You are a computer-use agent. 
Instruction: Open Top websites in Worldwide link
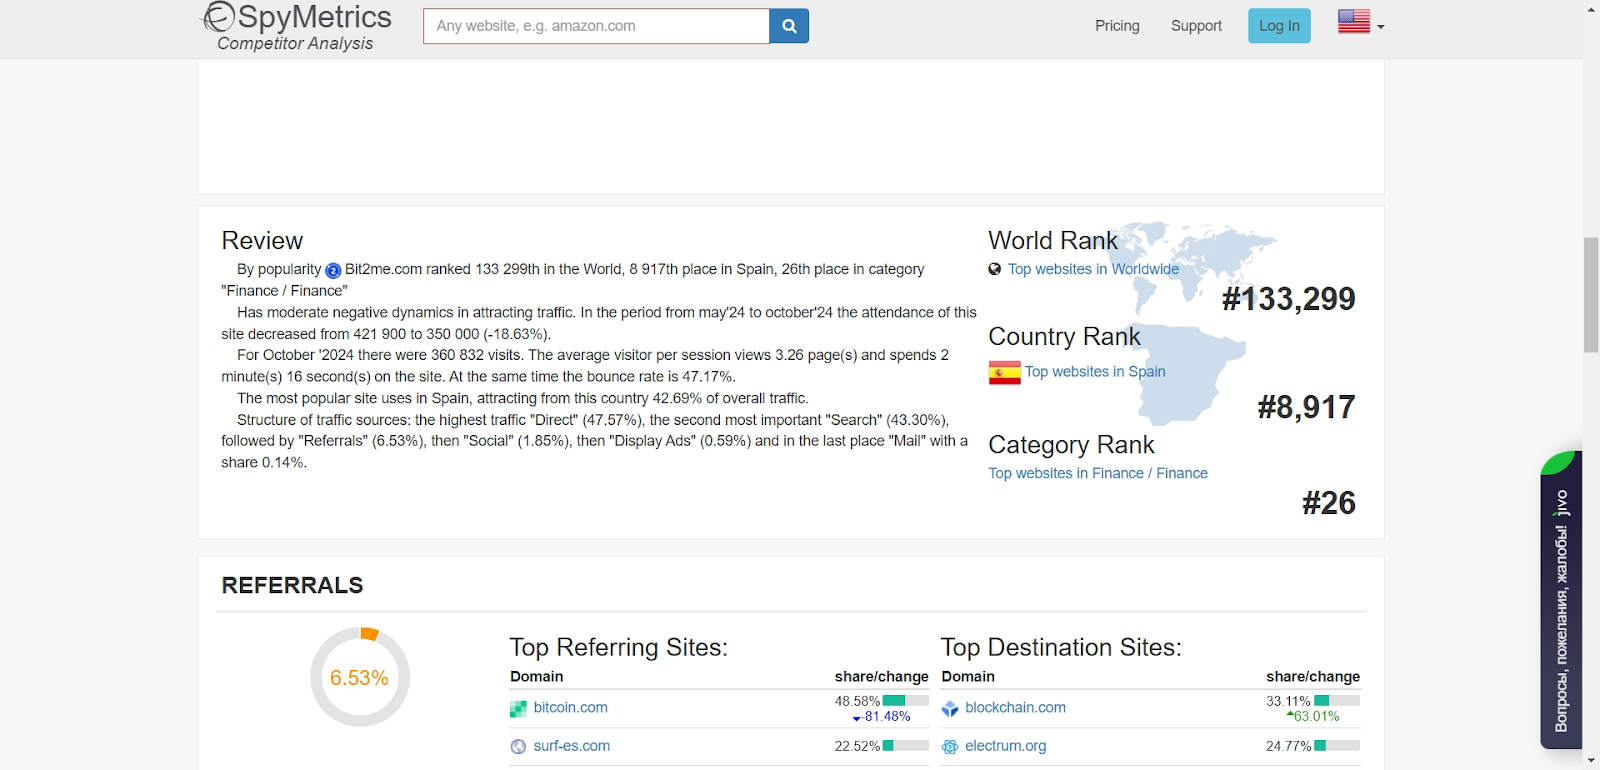pos(1093,269)
